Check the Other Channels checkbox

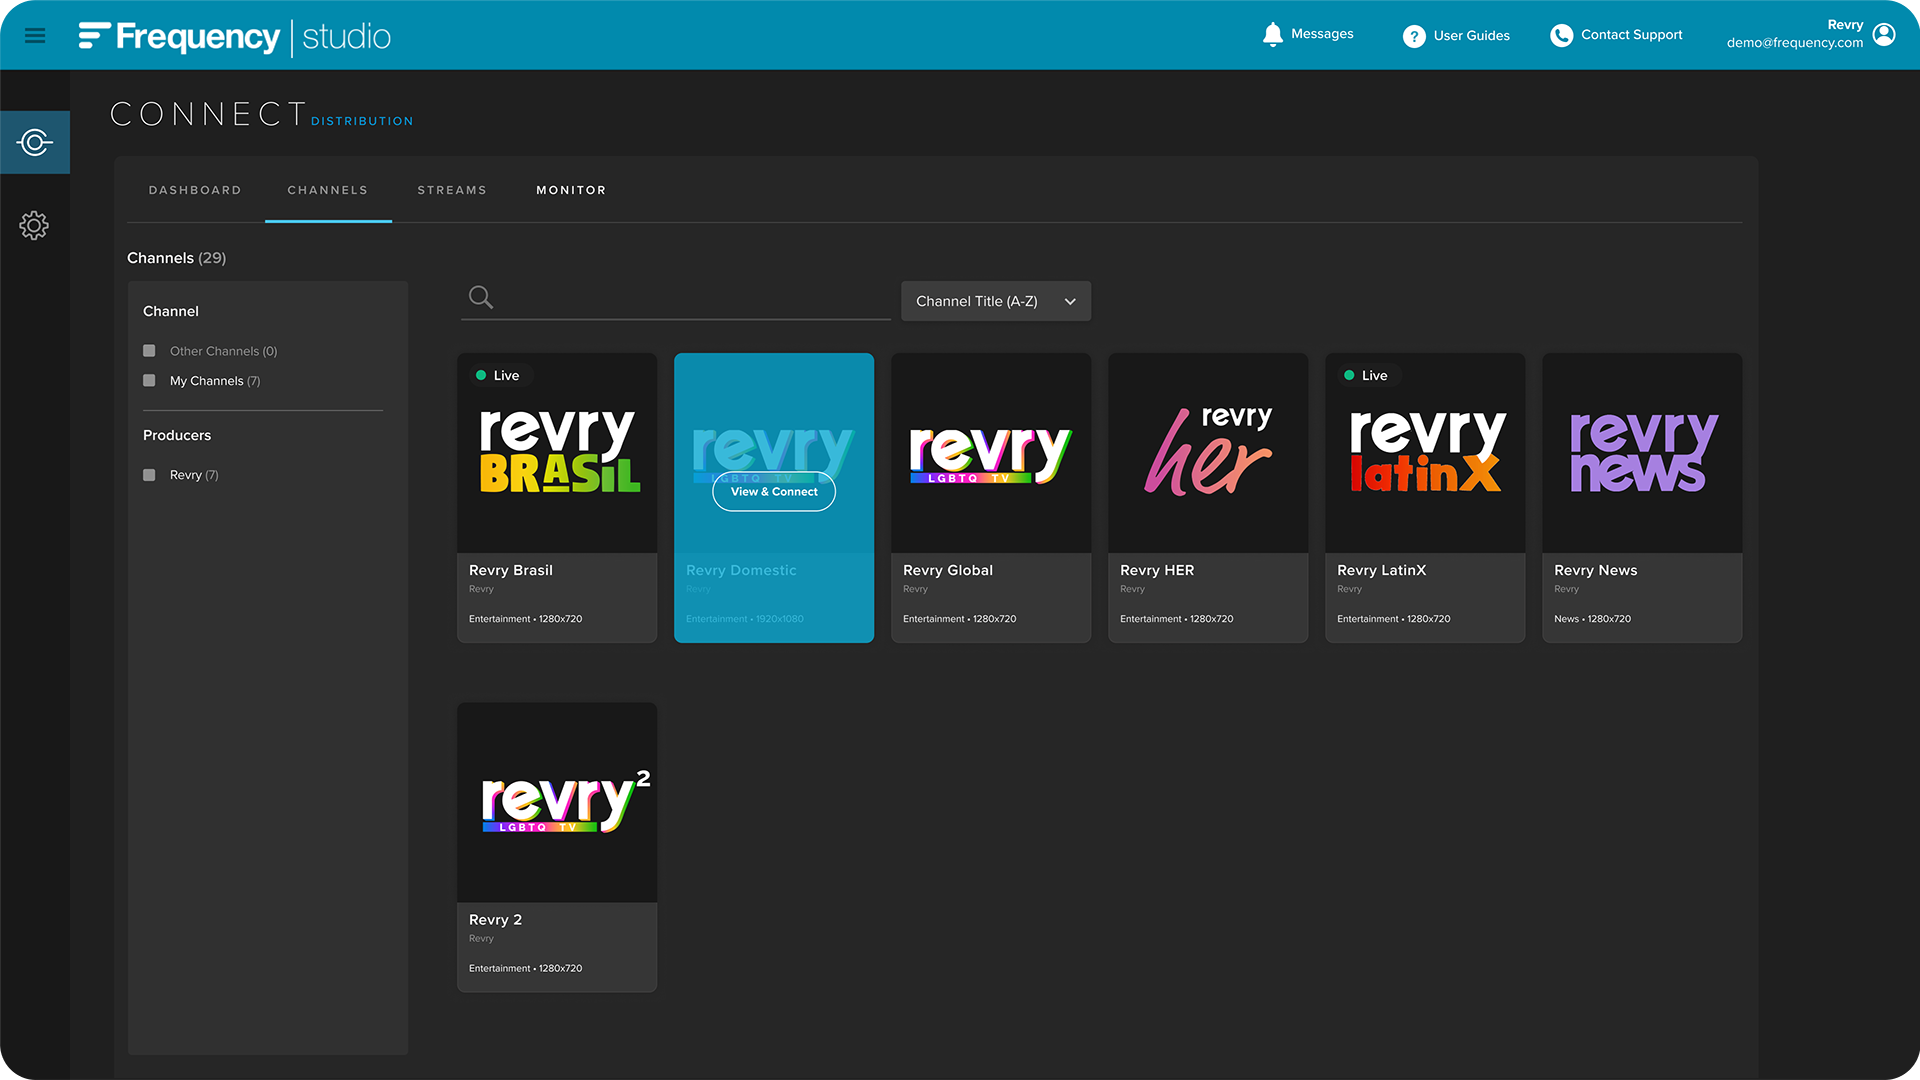(149, 351)
